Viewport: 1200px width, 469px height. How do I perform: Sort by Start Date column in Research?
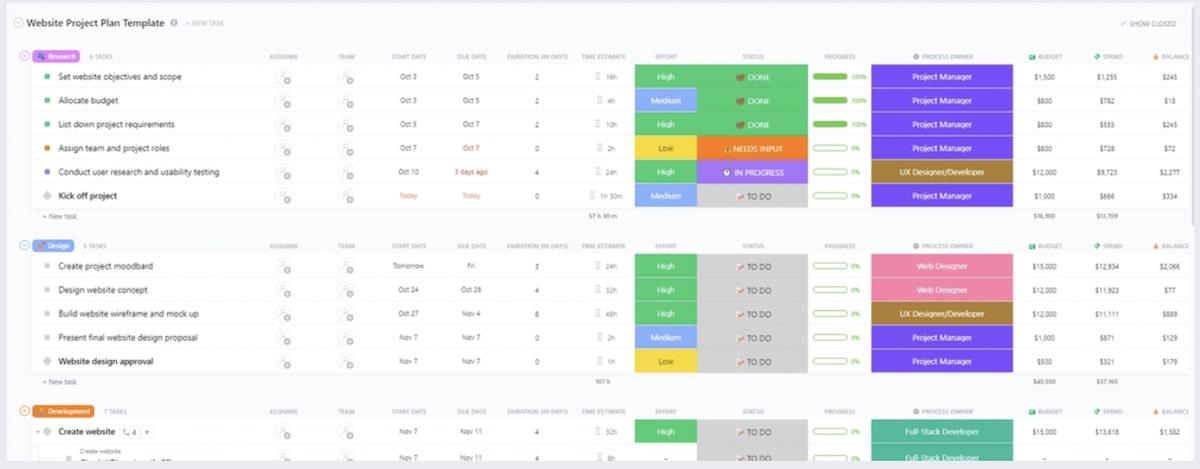pos(408,57)
